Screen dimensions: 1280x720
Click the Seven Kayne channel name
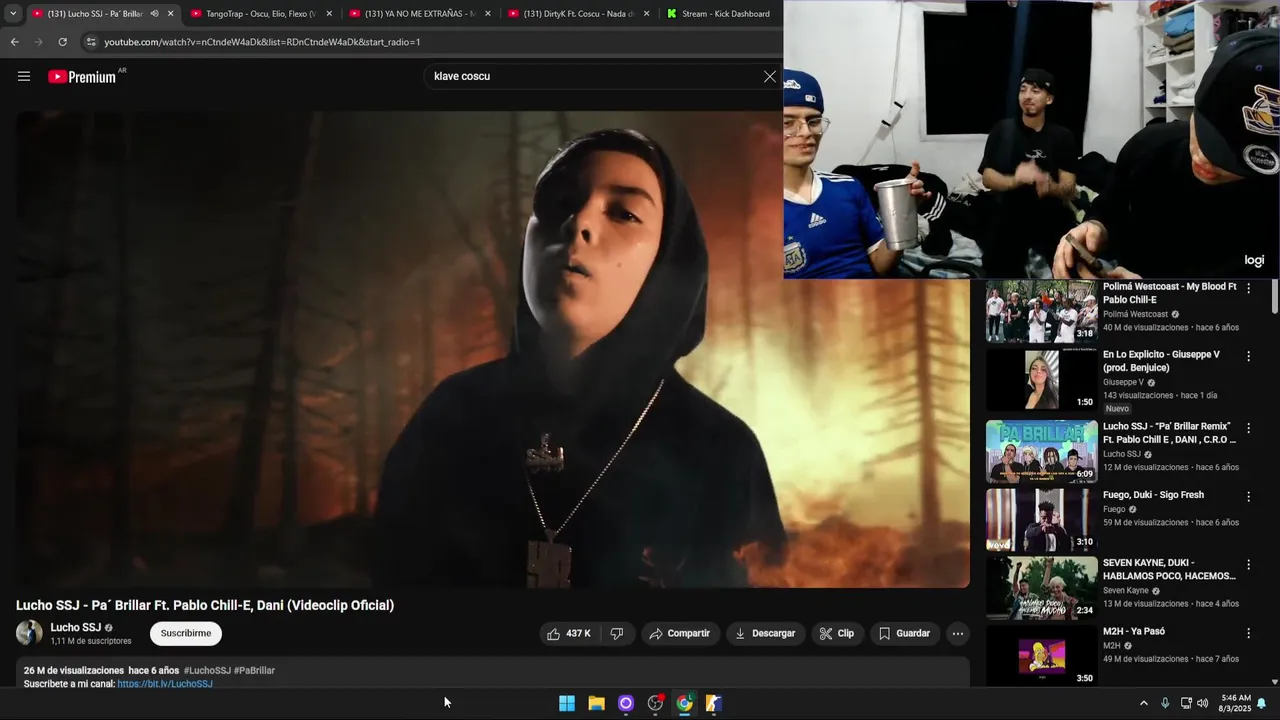click(x=1126, y=590)
